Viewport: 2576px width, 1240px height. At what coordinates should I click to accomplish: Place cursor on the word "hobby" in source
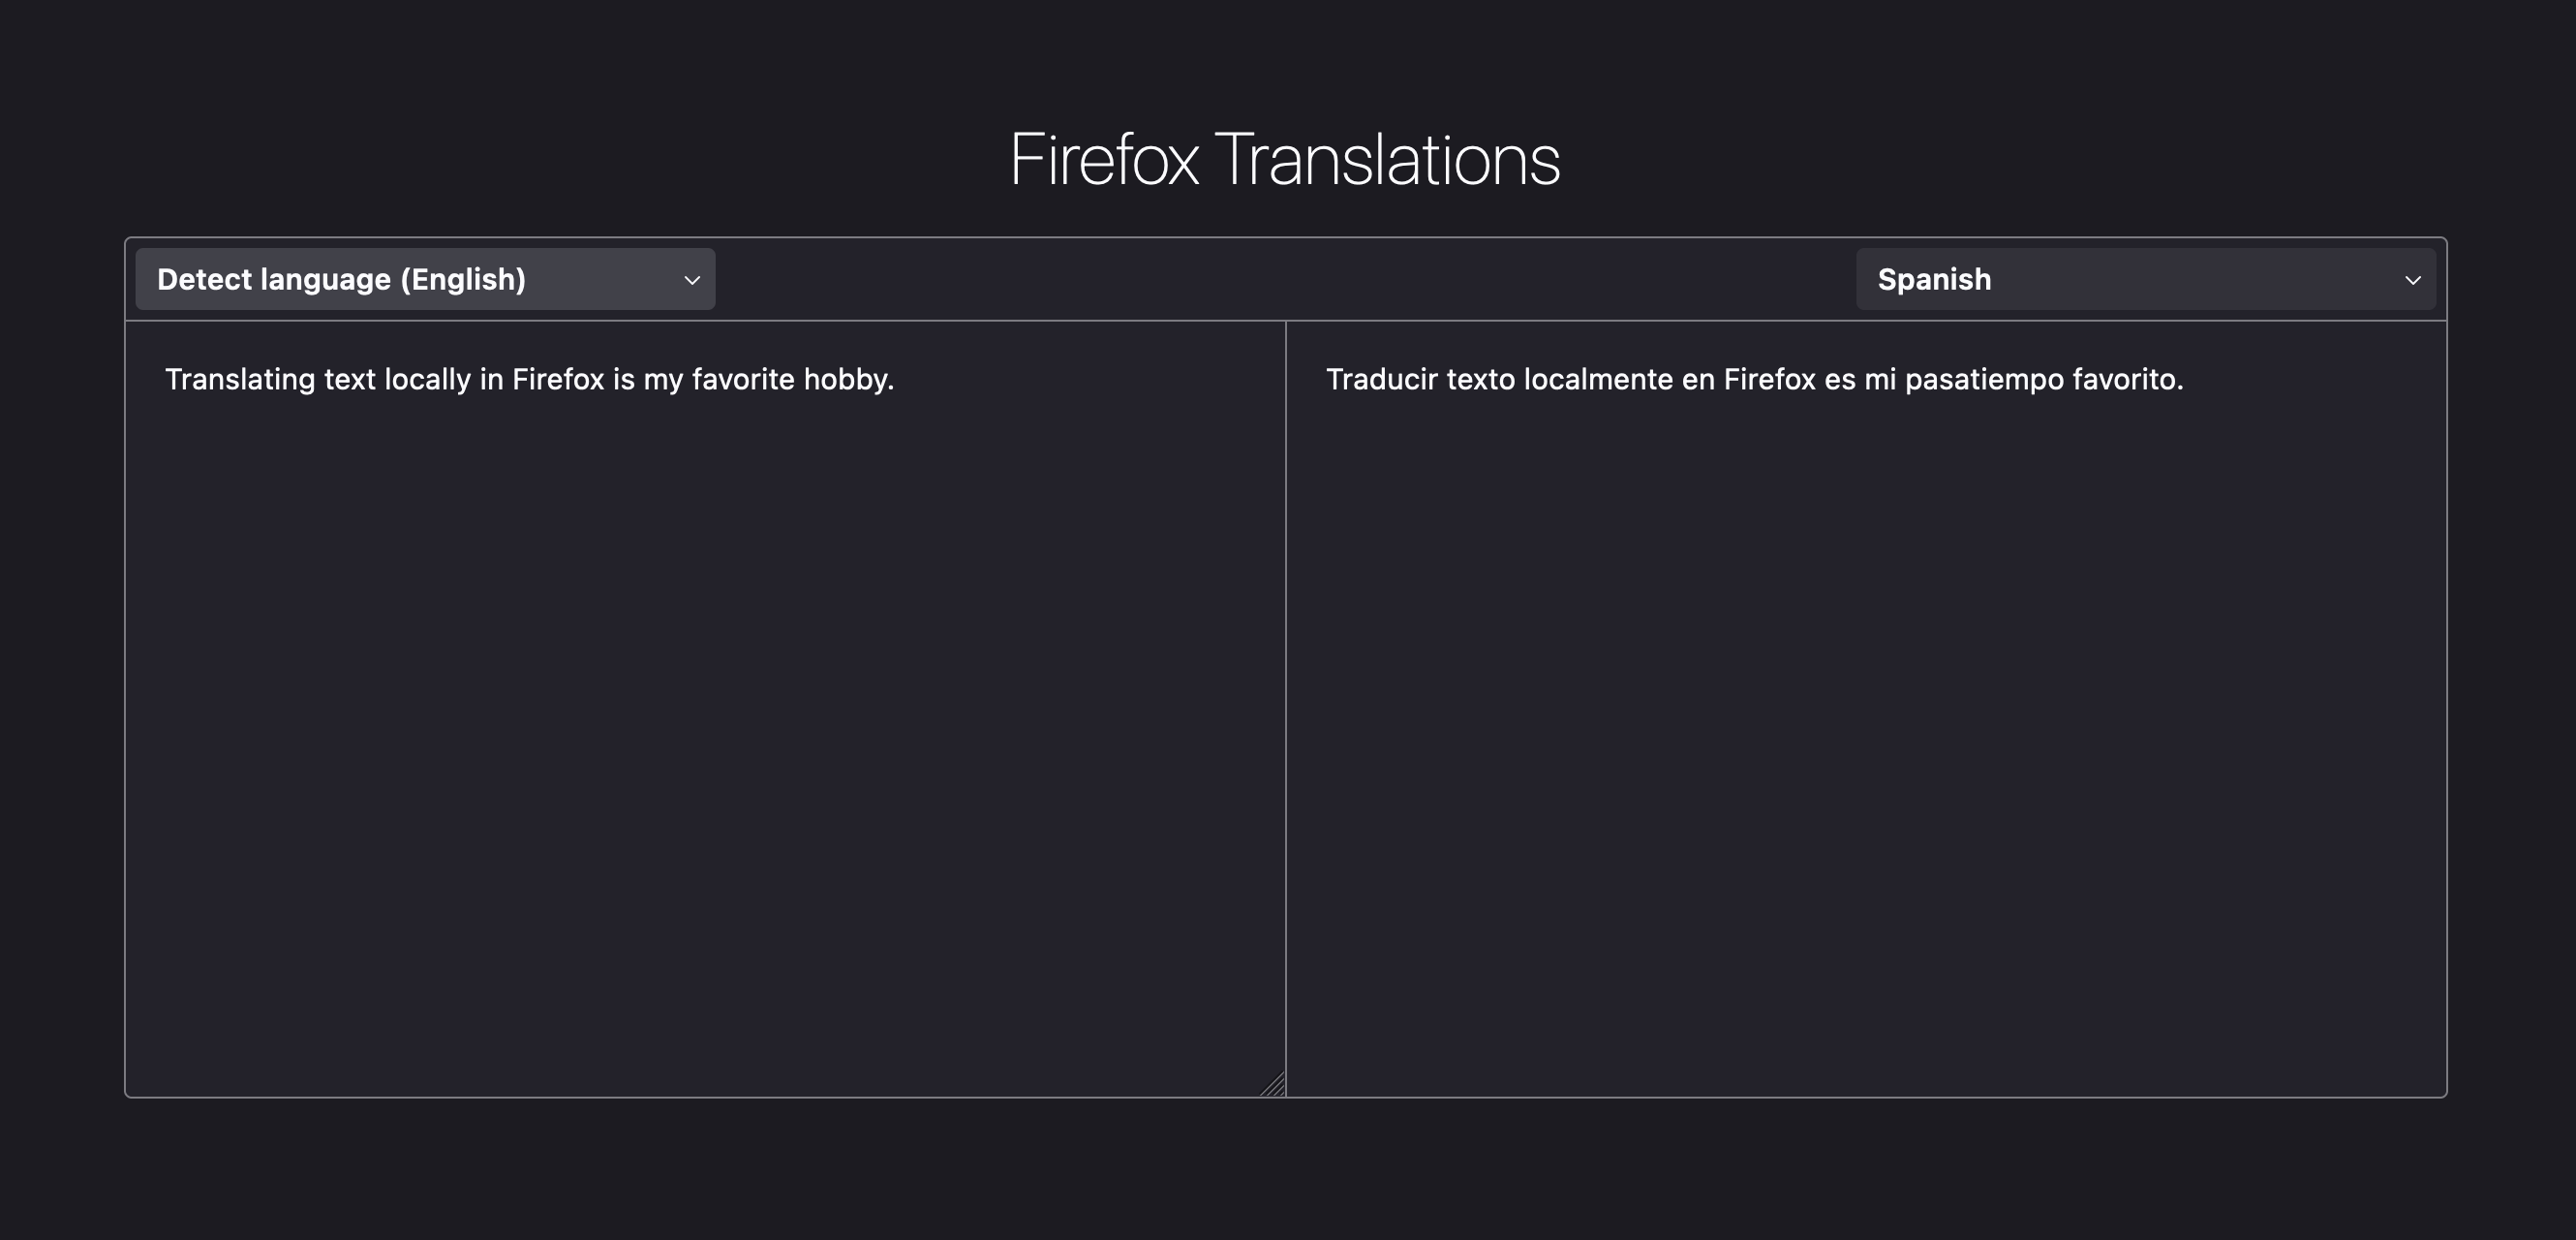tap(844, 379)
